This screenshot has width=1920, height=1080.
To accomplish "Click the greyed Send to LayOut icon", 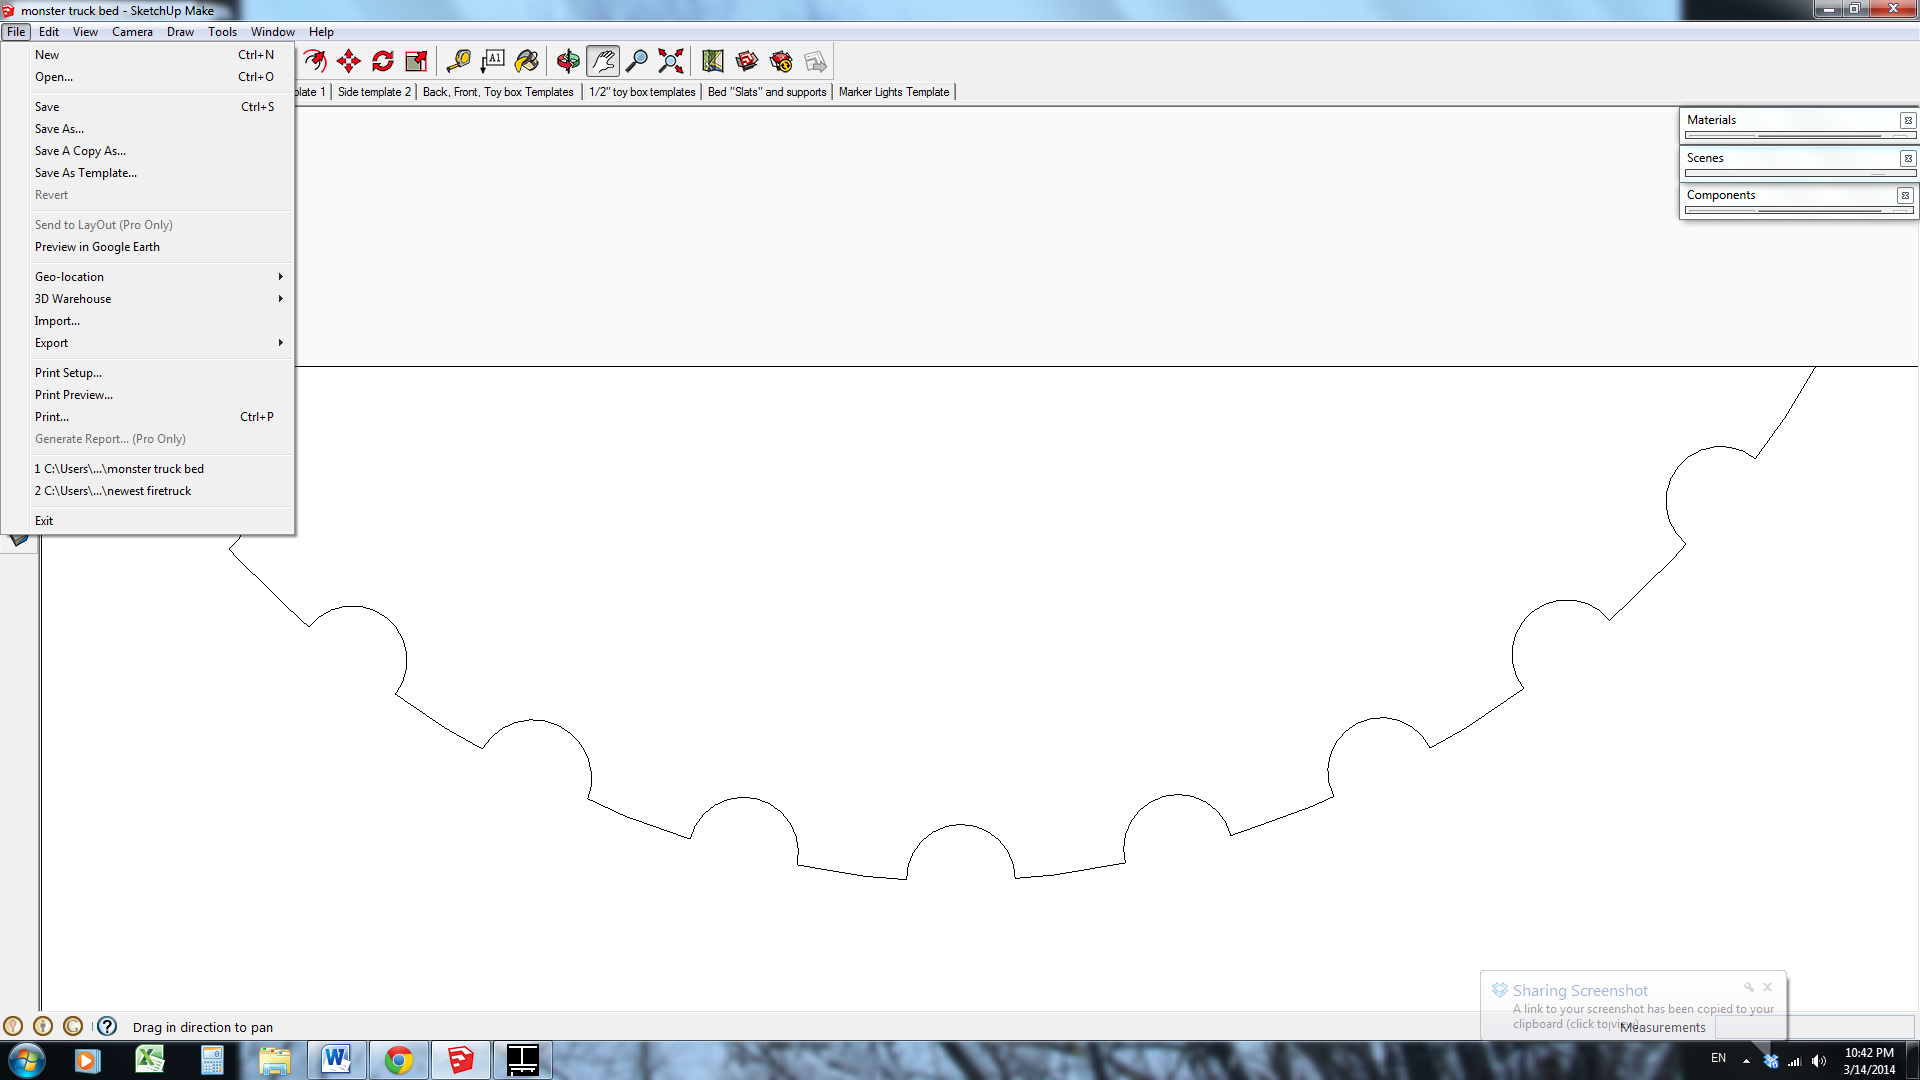I will point(815,62).
